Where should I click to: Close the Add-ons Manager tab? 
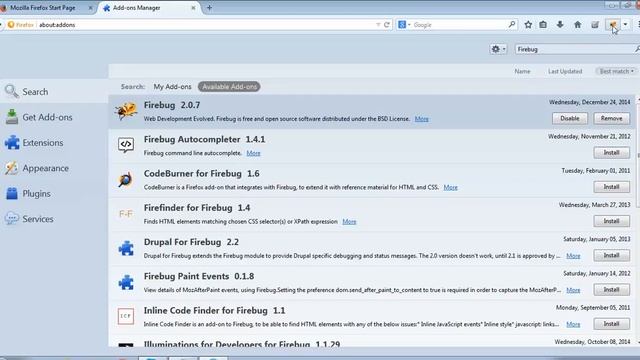[193, 8]
